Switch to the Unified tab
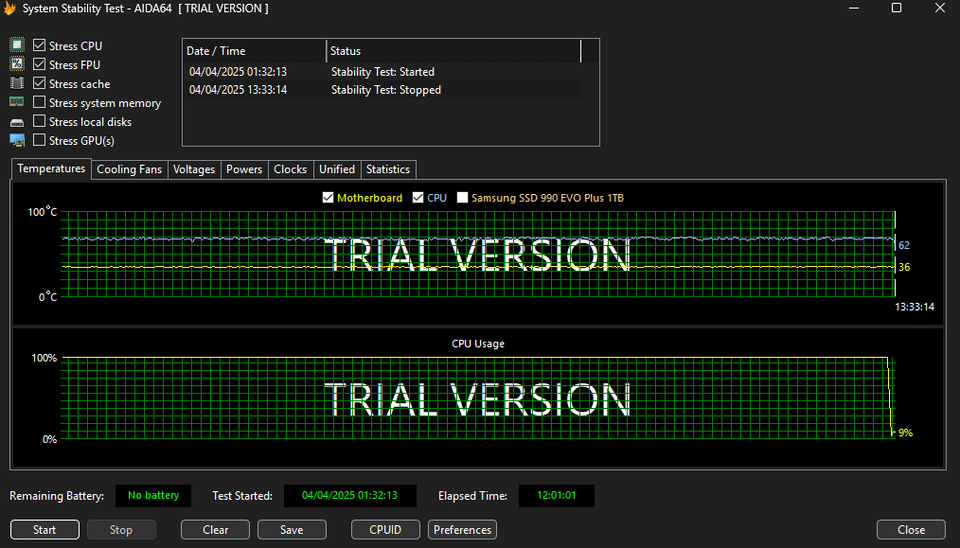Image resolution: width=960 pixels, height=548 pixels. [x=337, y=170]
